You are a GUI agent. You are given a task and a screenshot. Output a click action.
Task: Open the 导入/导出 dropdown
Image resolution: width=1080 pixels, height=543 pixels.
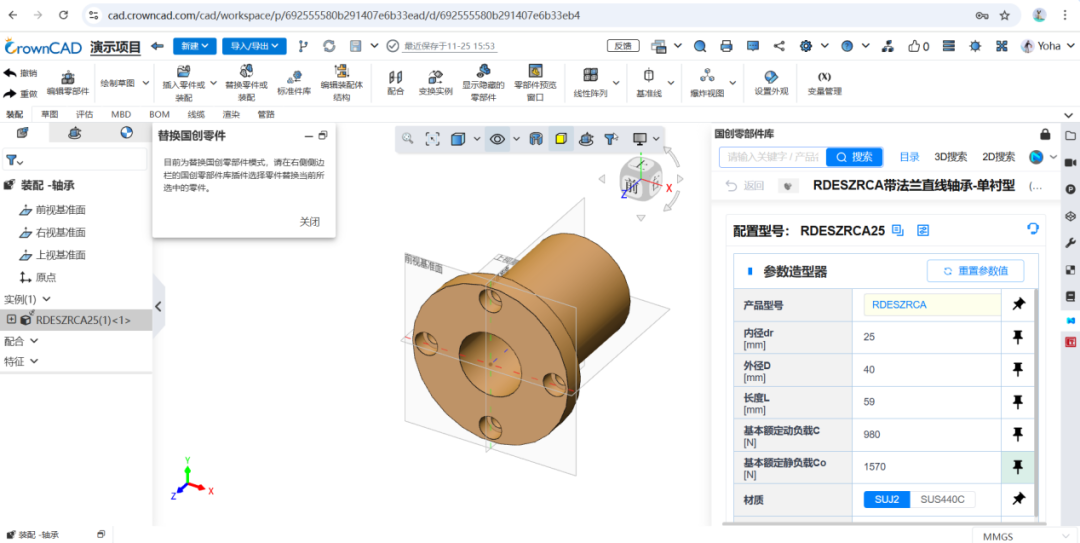[x=254, y=46]
